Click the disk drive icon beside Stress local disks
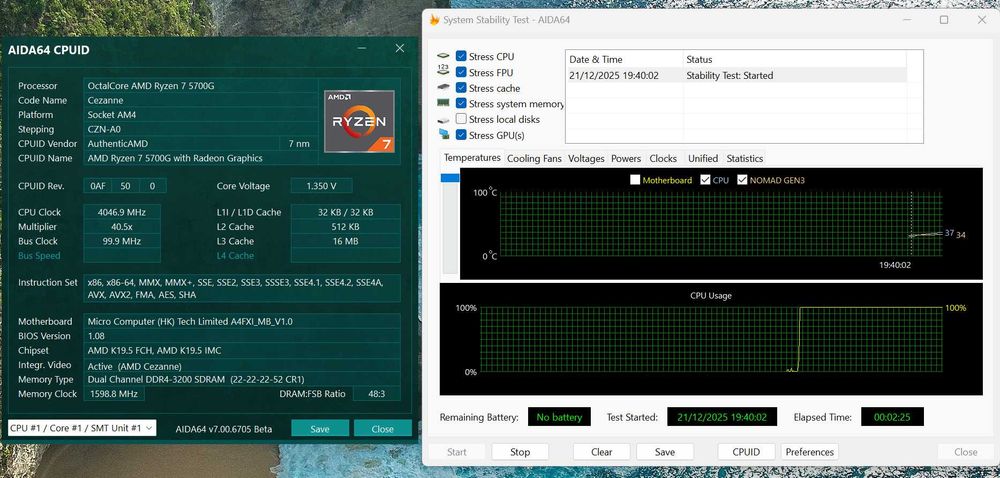This screenshot has height=478, width=1000. tap(443, 119)
